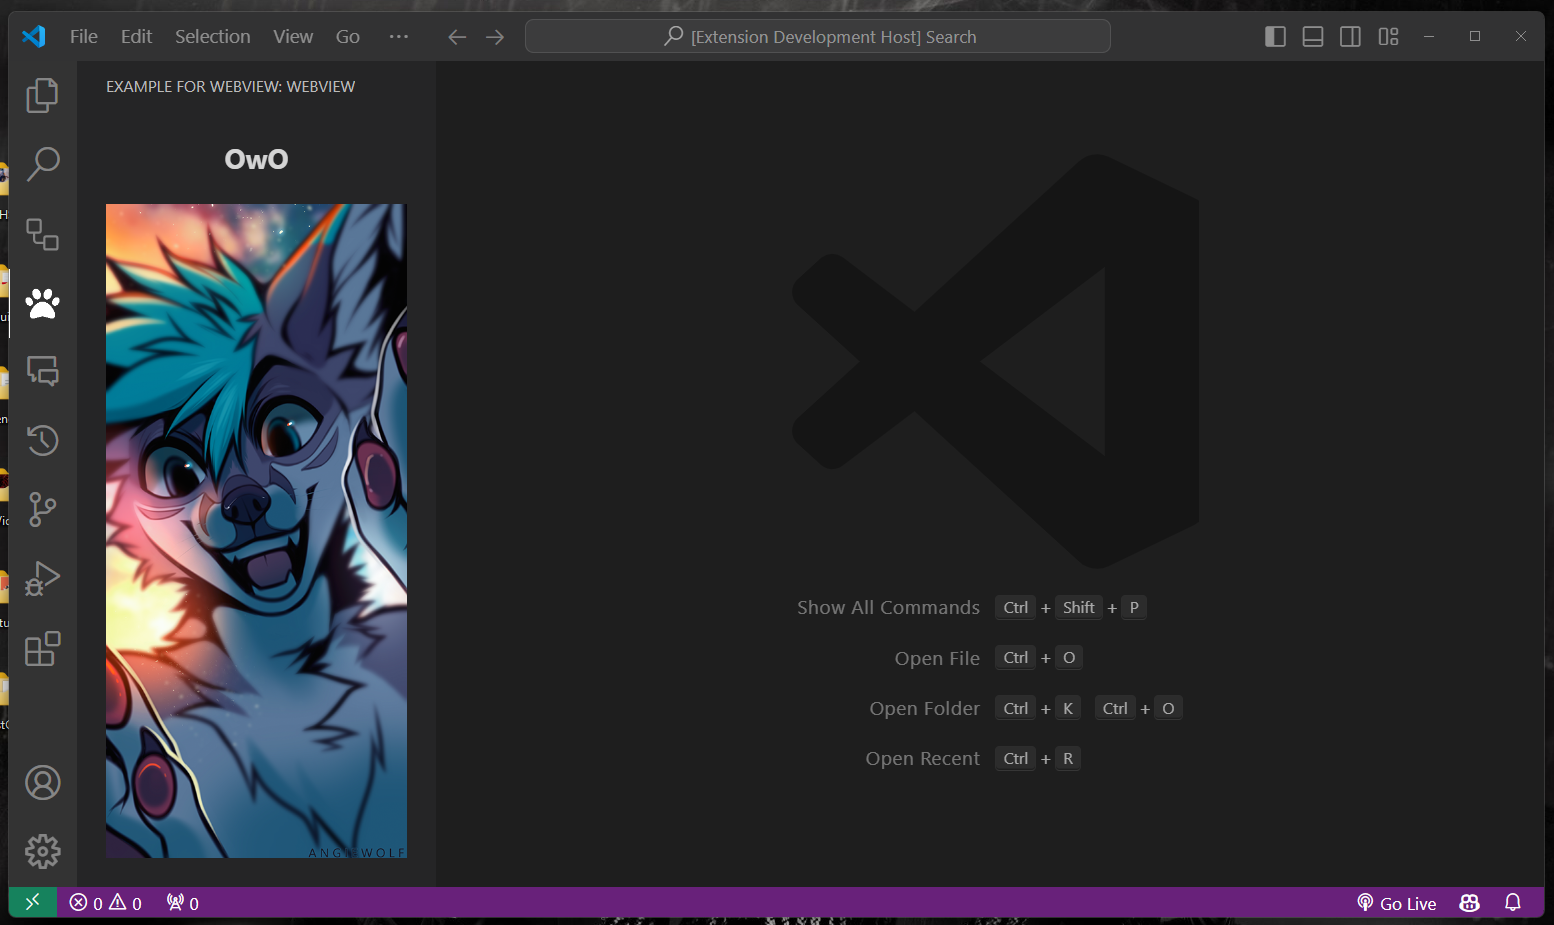Open the Edit menu
This screenshot has width=1554, height=925.
coord(136,37)
